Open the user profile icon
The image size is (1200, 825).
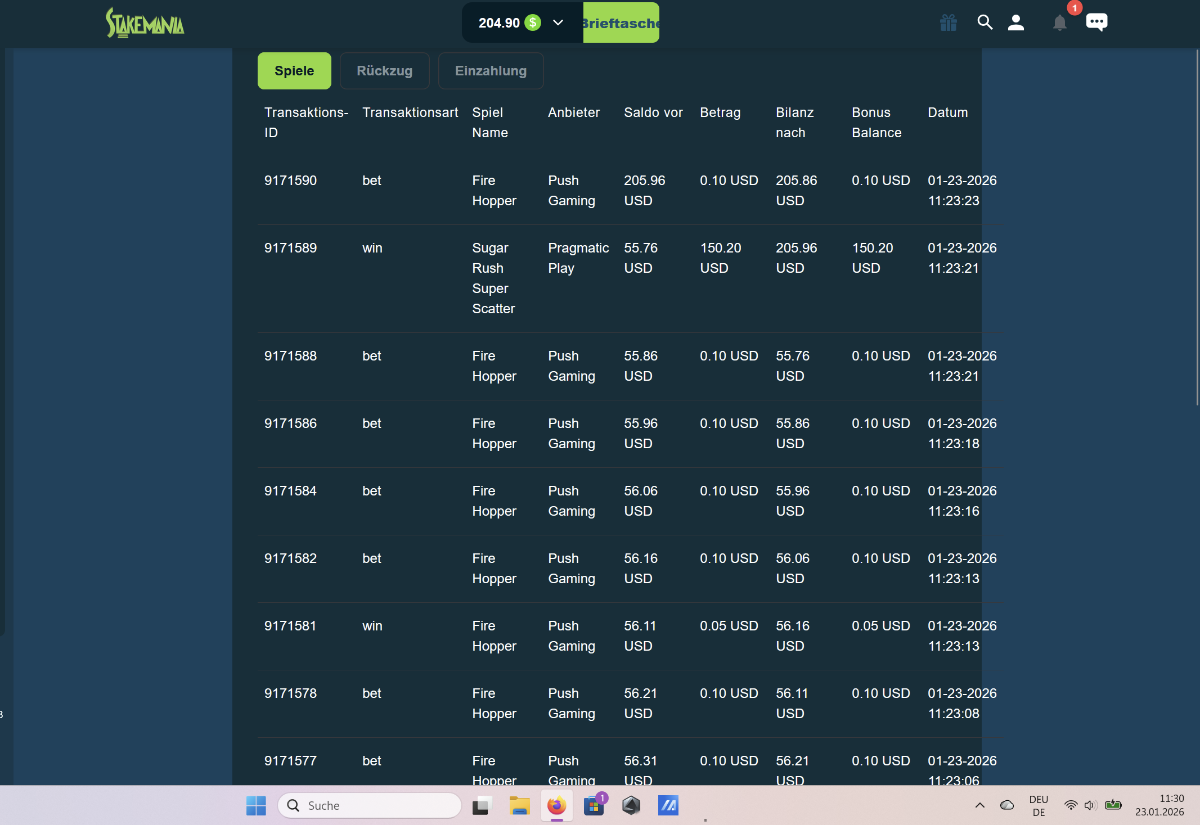coord(1016,22)
